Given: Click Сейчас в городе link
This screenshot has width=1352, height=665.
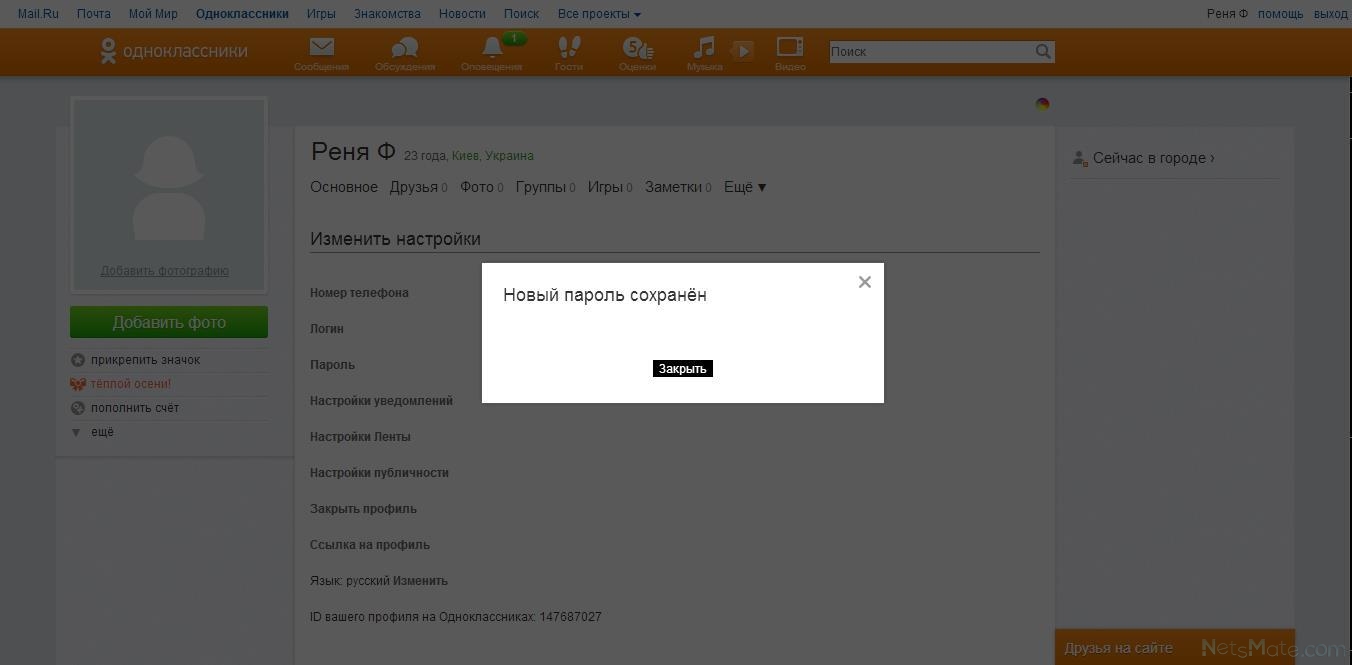Looking at the screenshot, I should coord(1153,158).
